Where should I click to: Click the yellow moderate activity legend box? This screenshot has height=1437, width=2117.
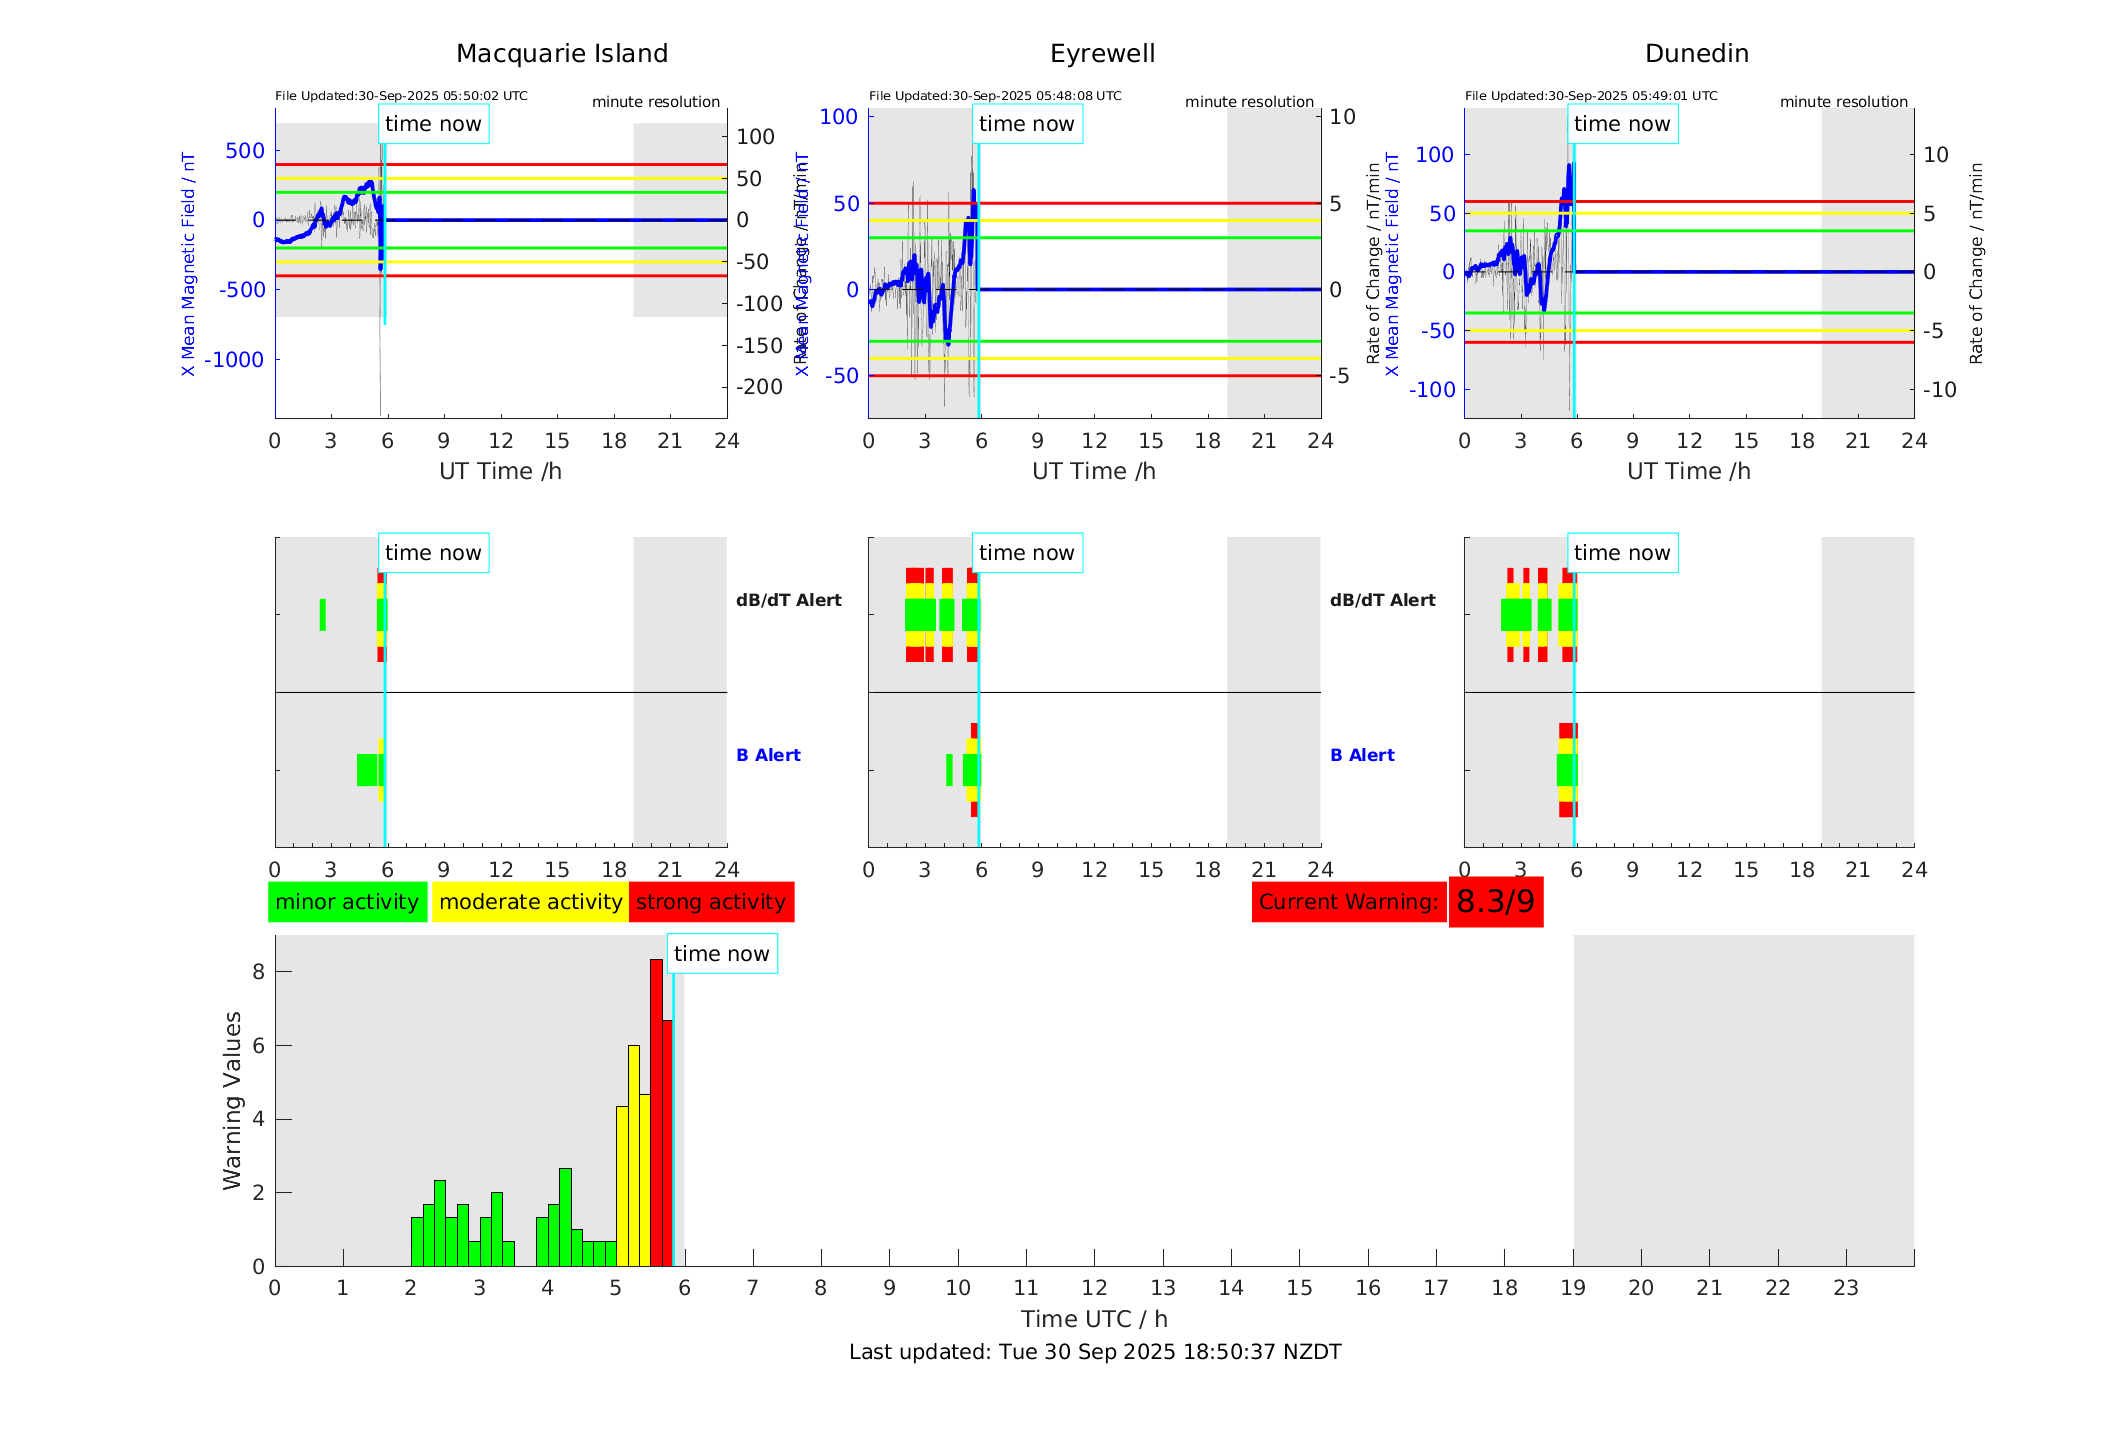pyautogui.click(x=530, y=902)
